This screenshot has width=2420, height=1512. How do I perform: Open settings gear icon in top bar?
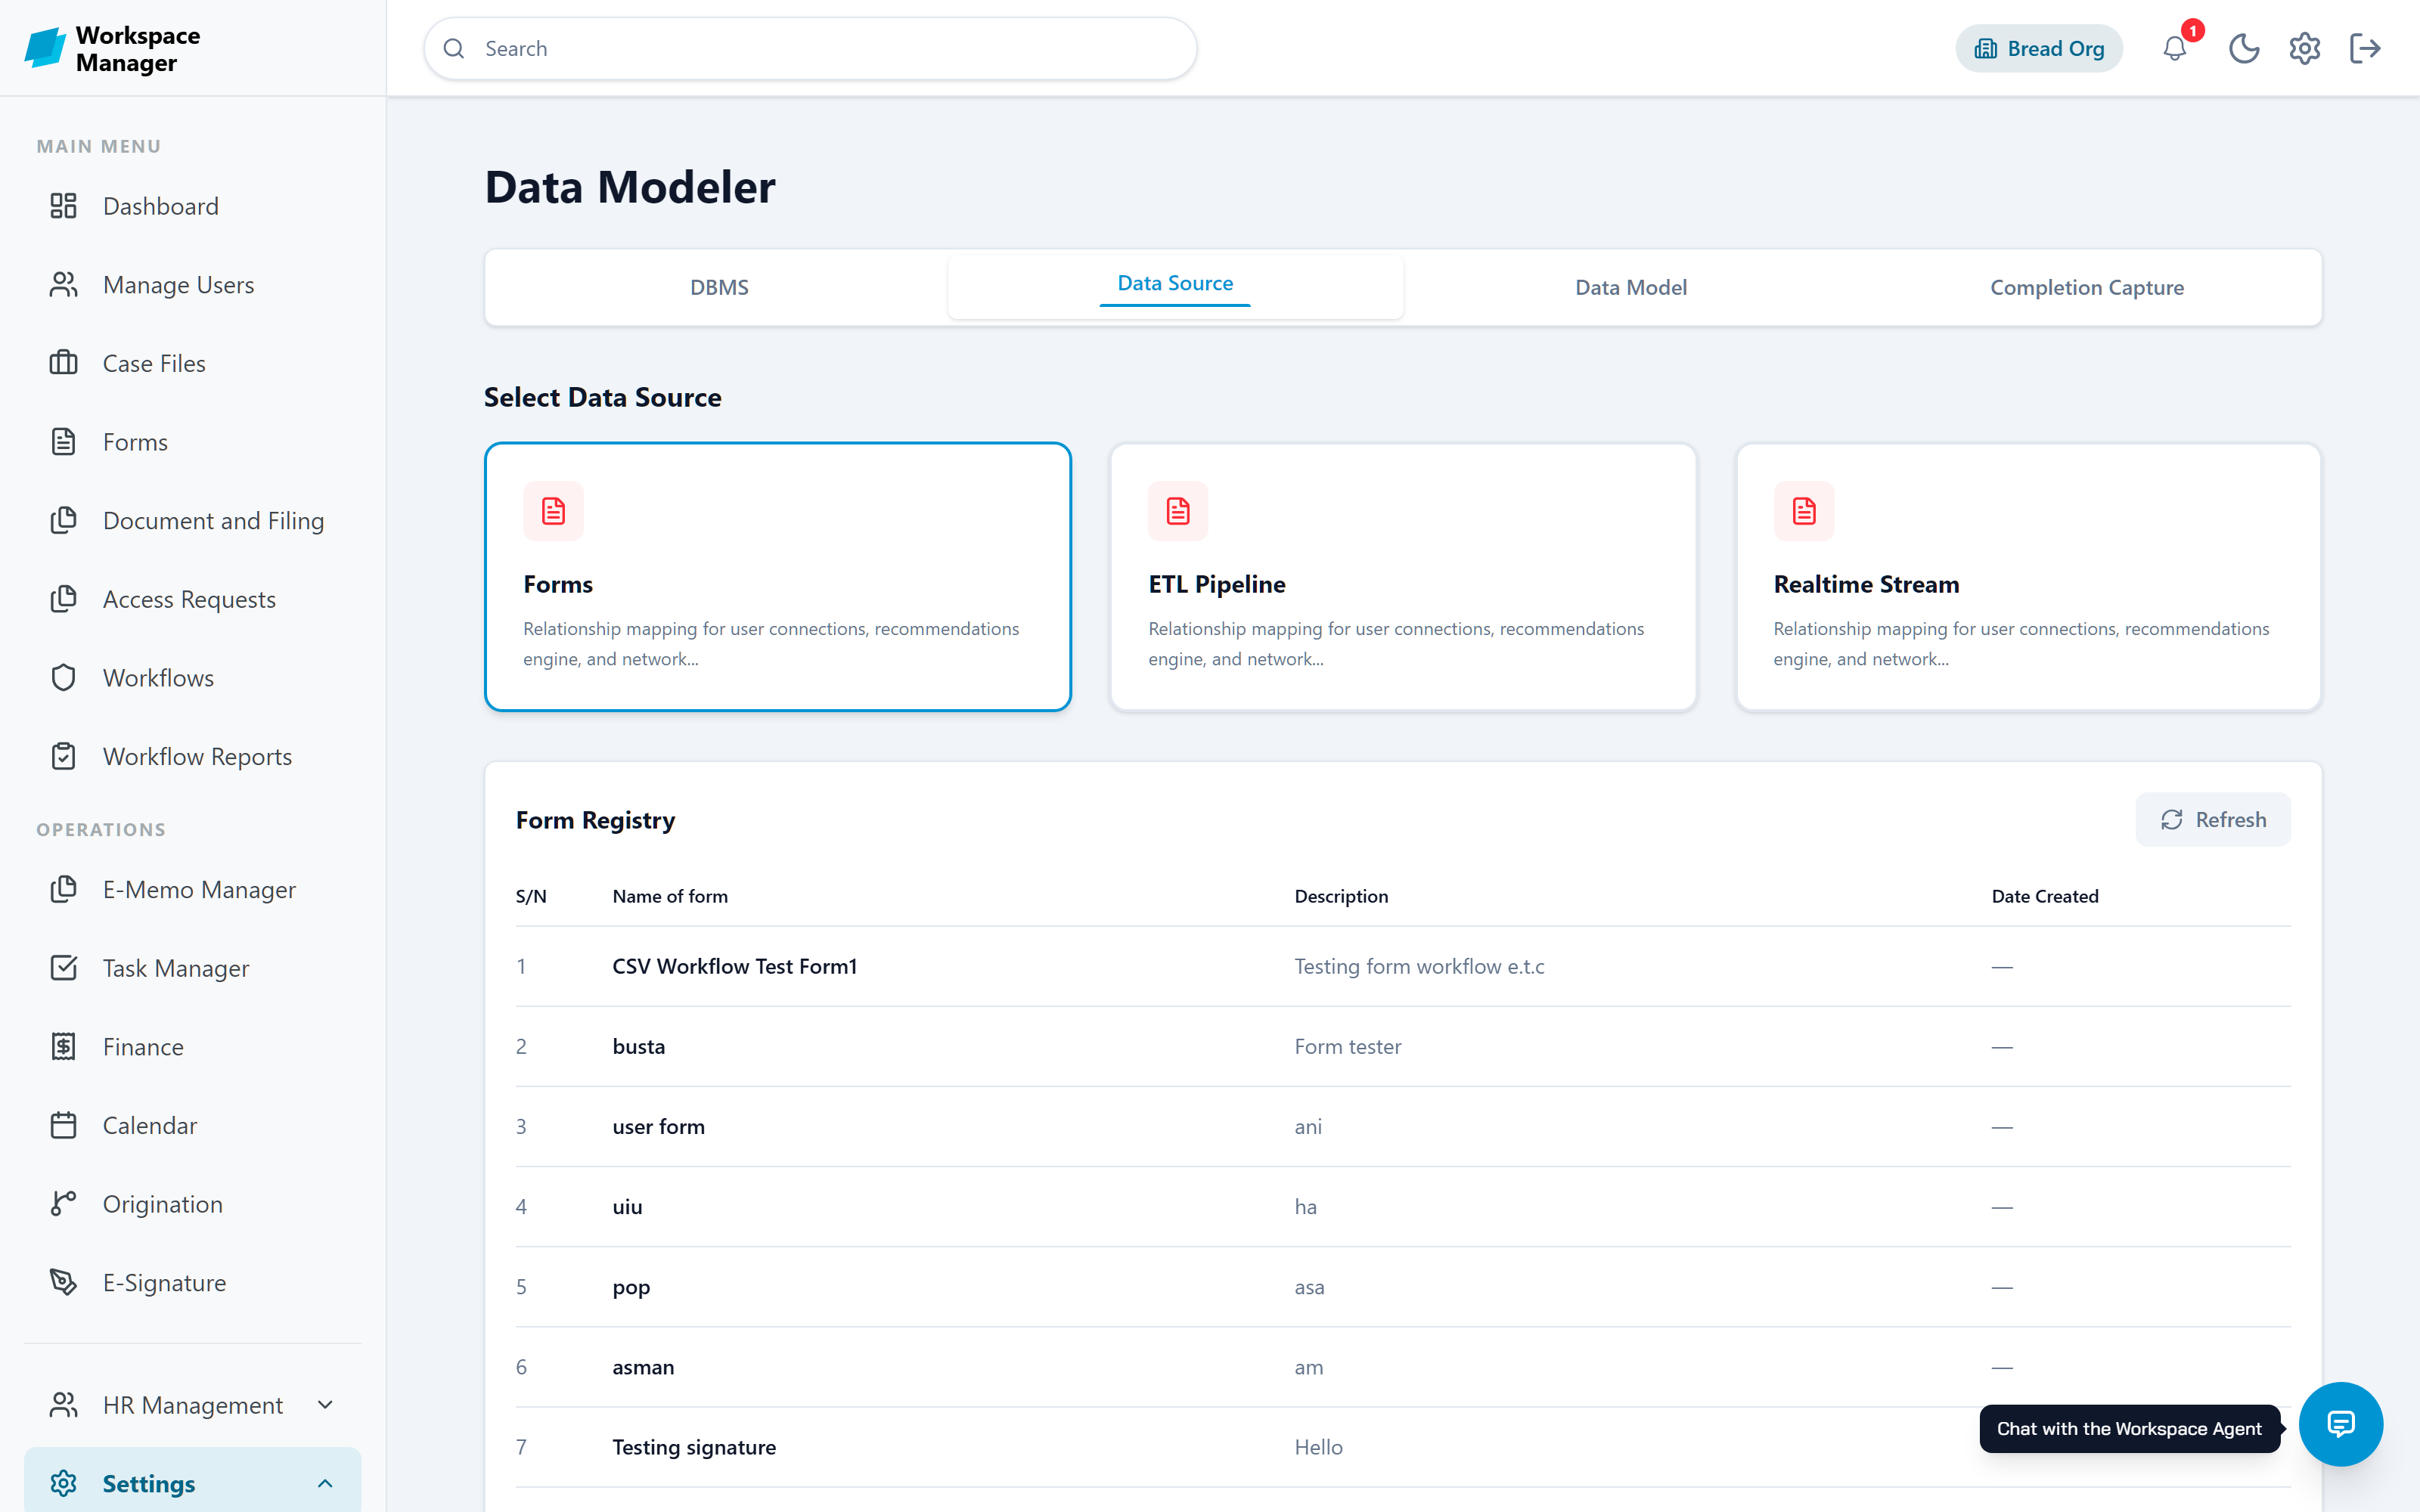(x=2304, y=48)
